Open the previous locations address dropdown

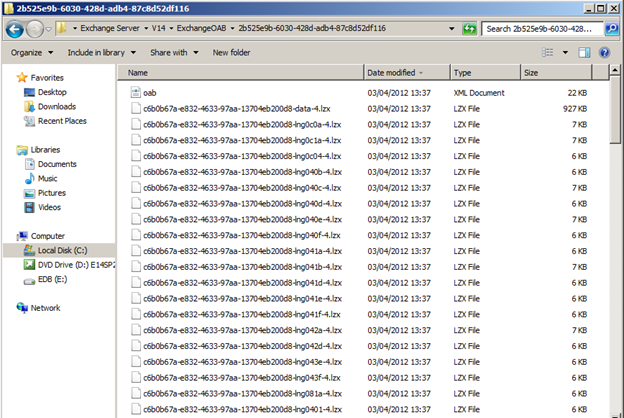452,29
